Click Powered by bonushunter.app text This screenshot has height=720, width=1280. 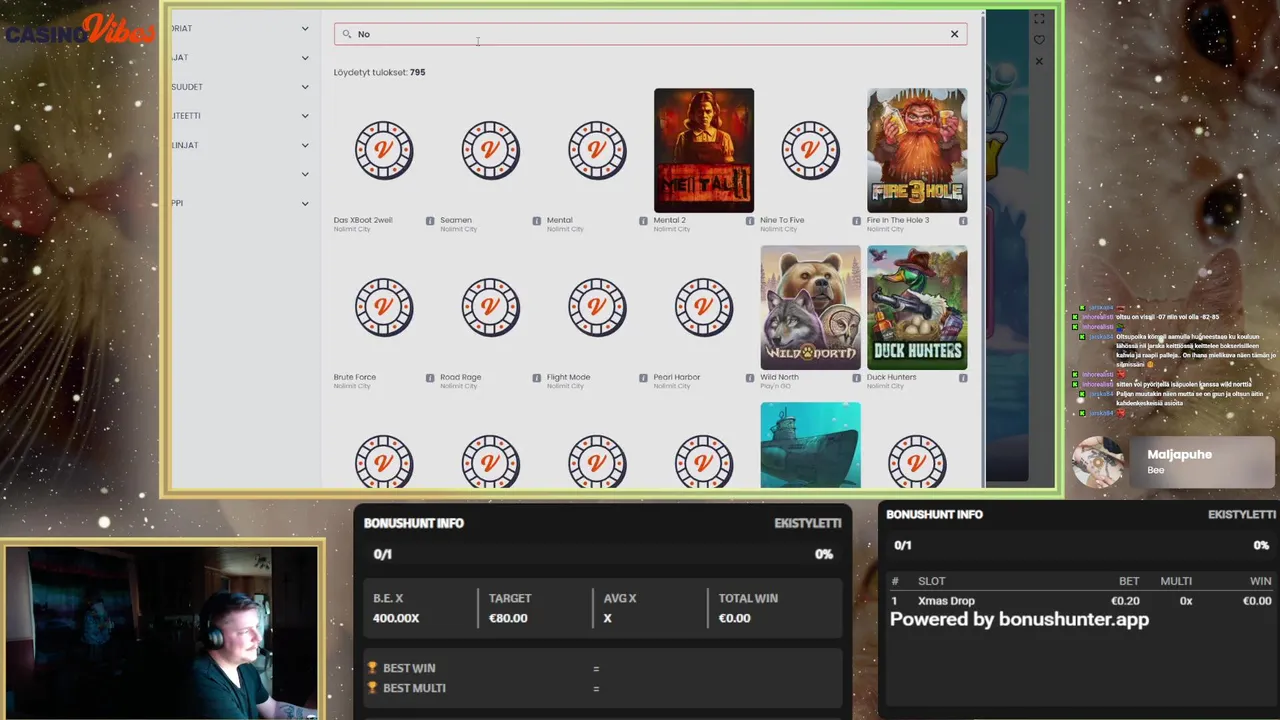click(x=1019, y=619)
